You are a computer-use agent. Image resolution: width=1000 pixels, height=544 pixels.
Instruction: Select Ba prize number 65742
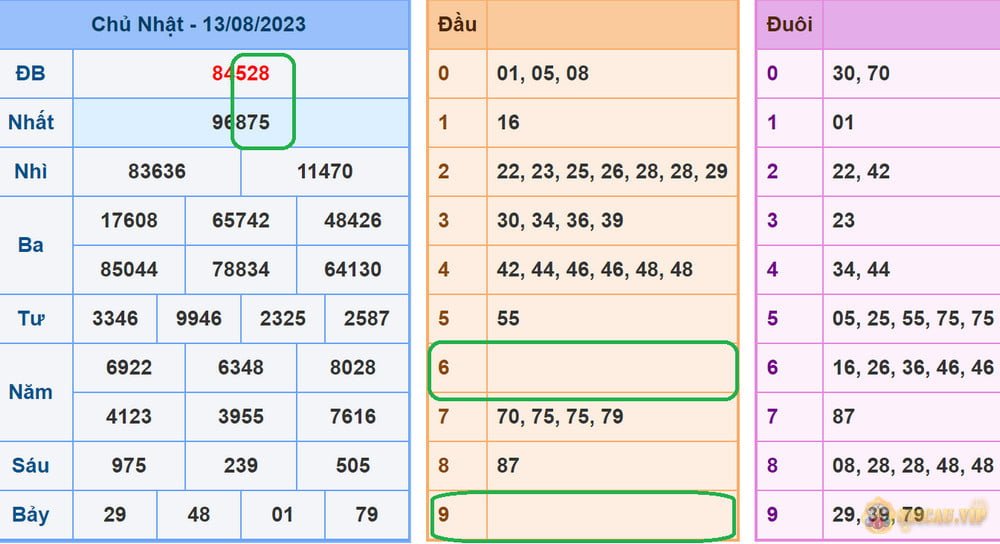pyautogui.click(x=241, y=220)
